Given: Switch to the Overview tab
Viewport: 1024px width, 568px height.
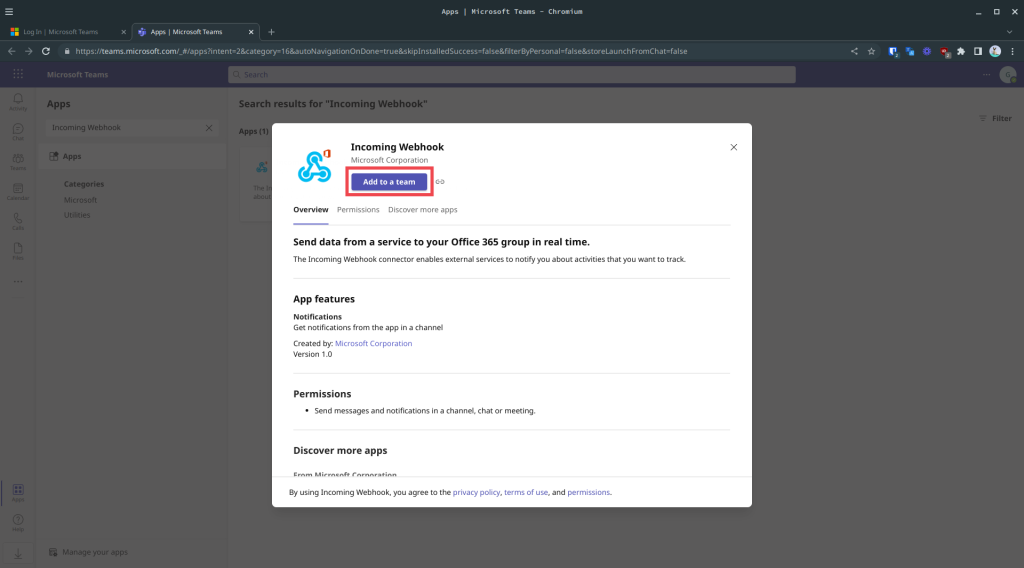Looking at the screenshot, I should pos(310,210).
